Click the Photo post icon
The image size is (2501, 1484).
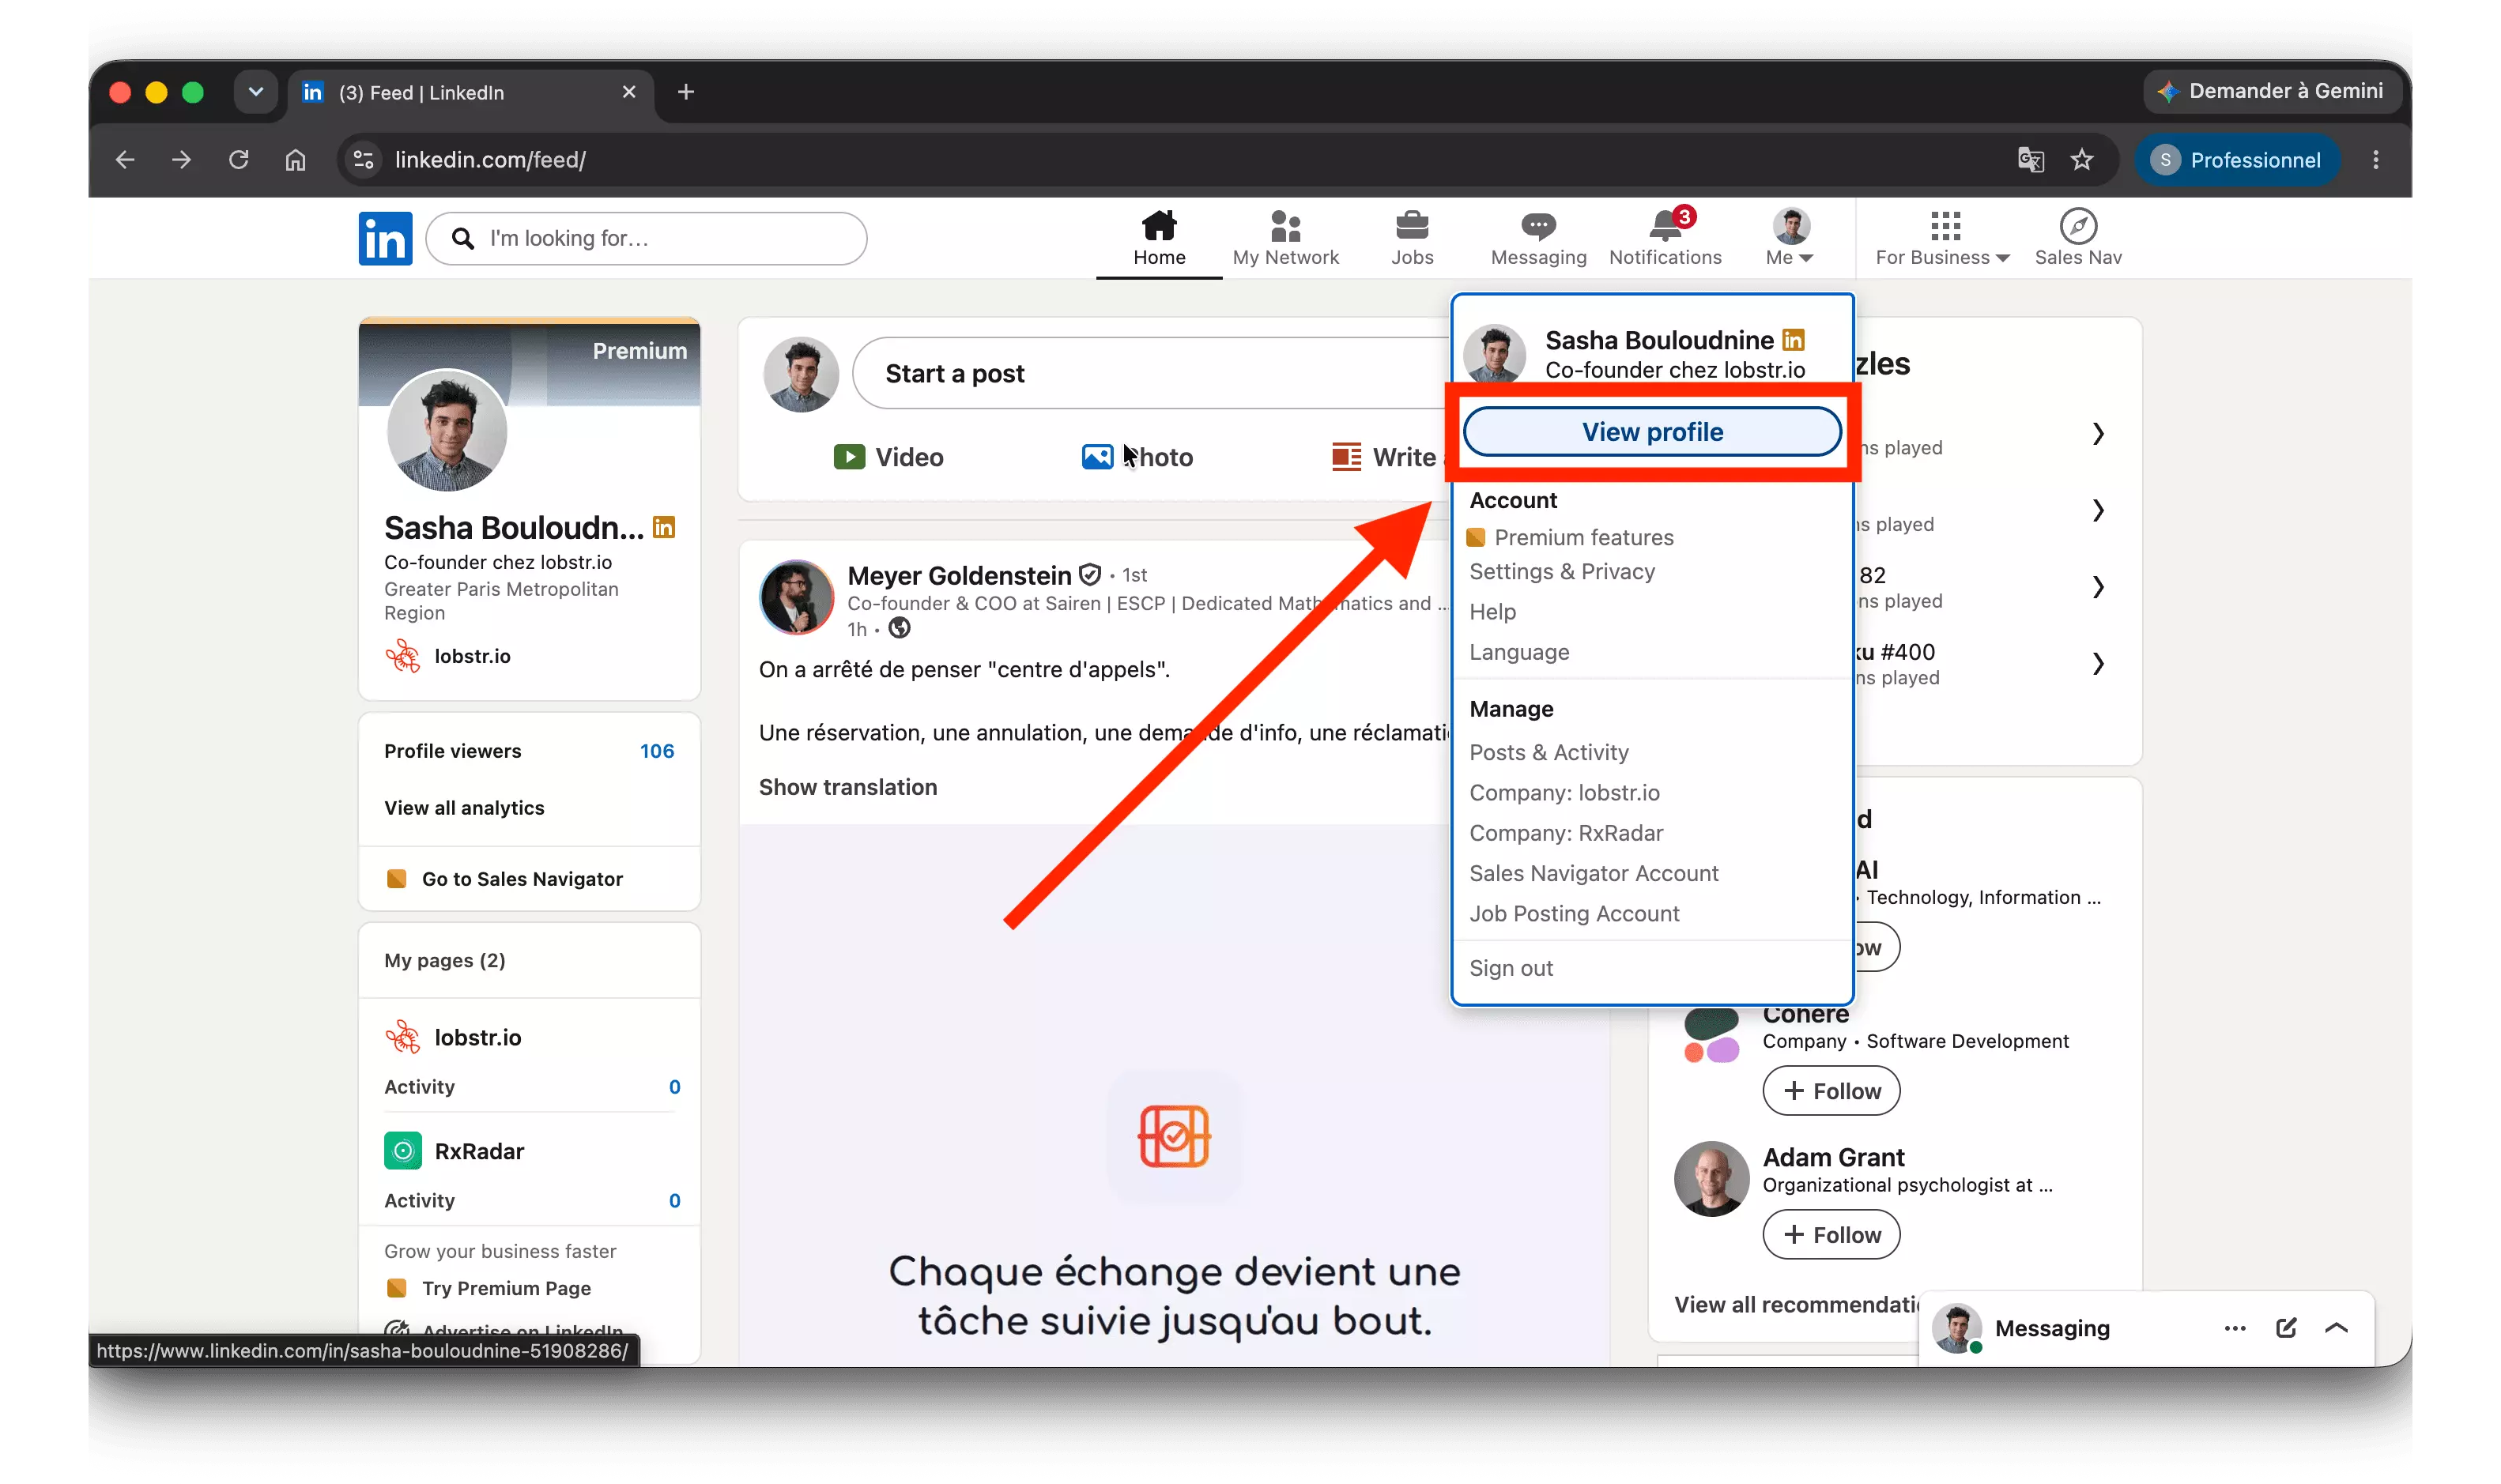(1097, 457)
